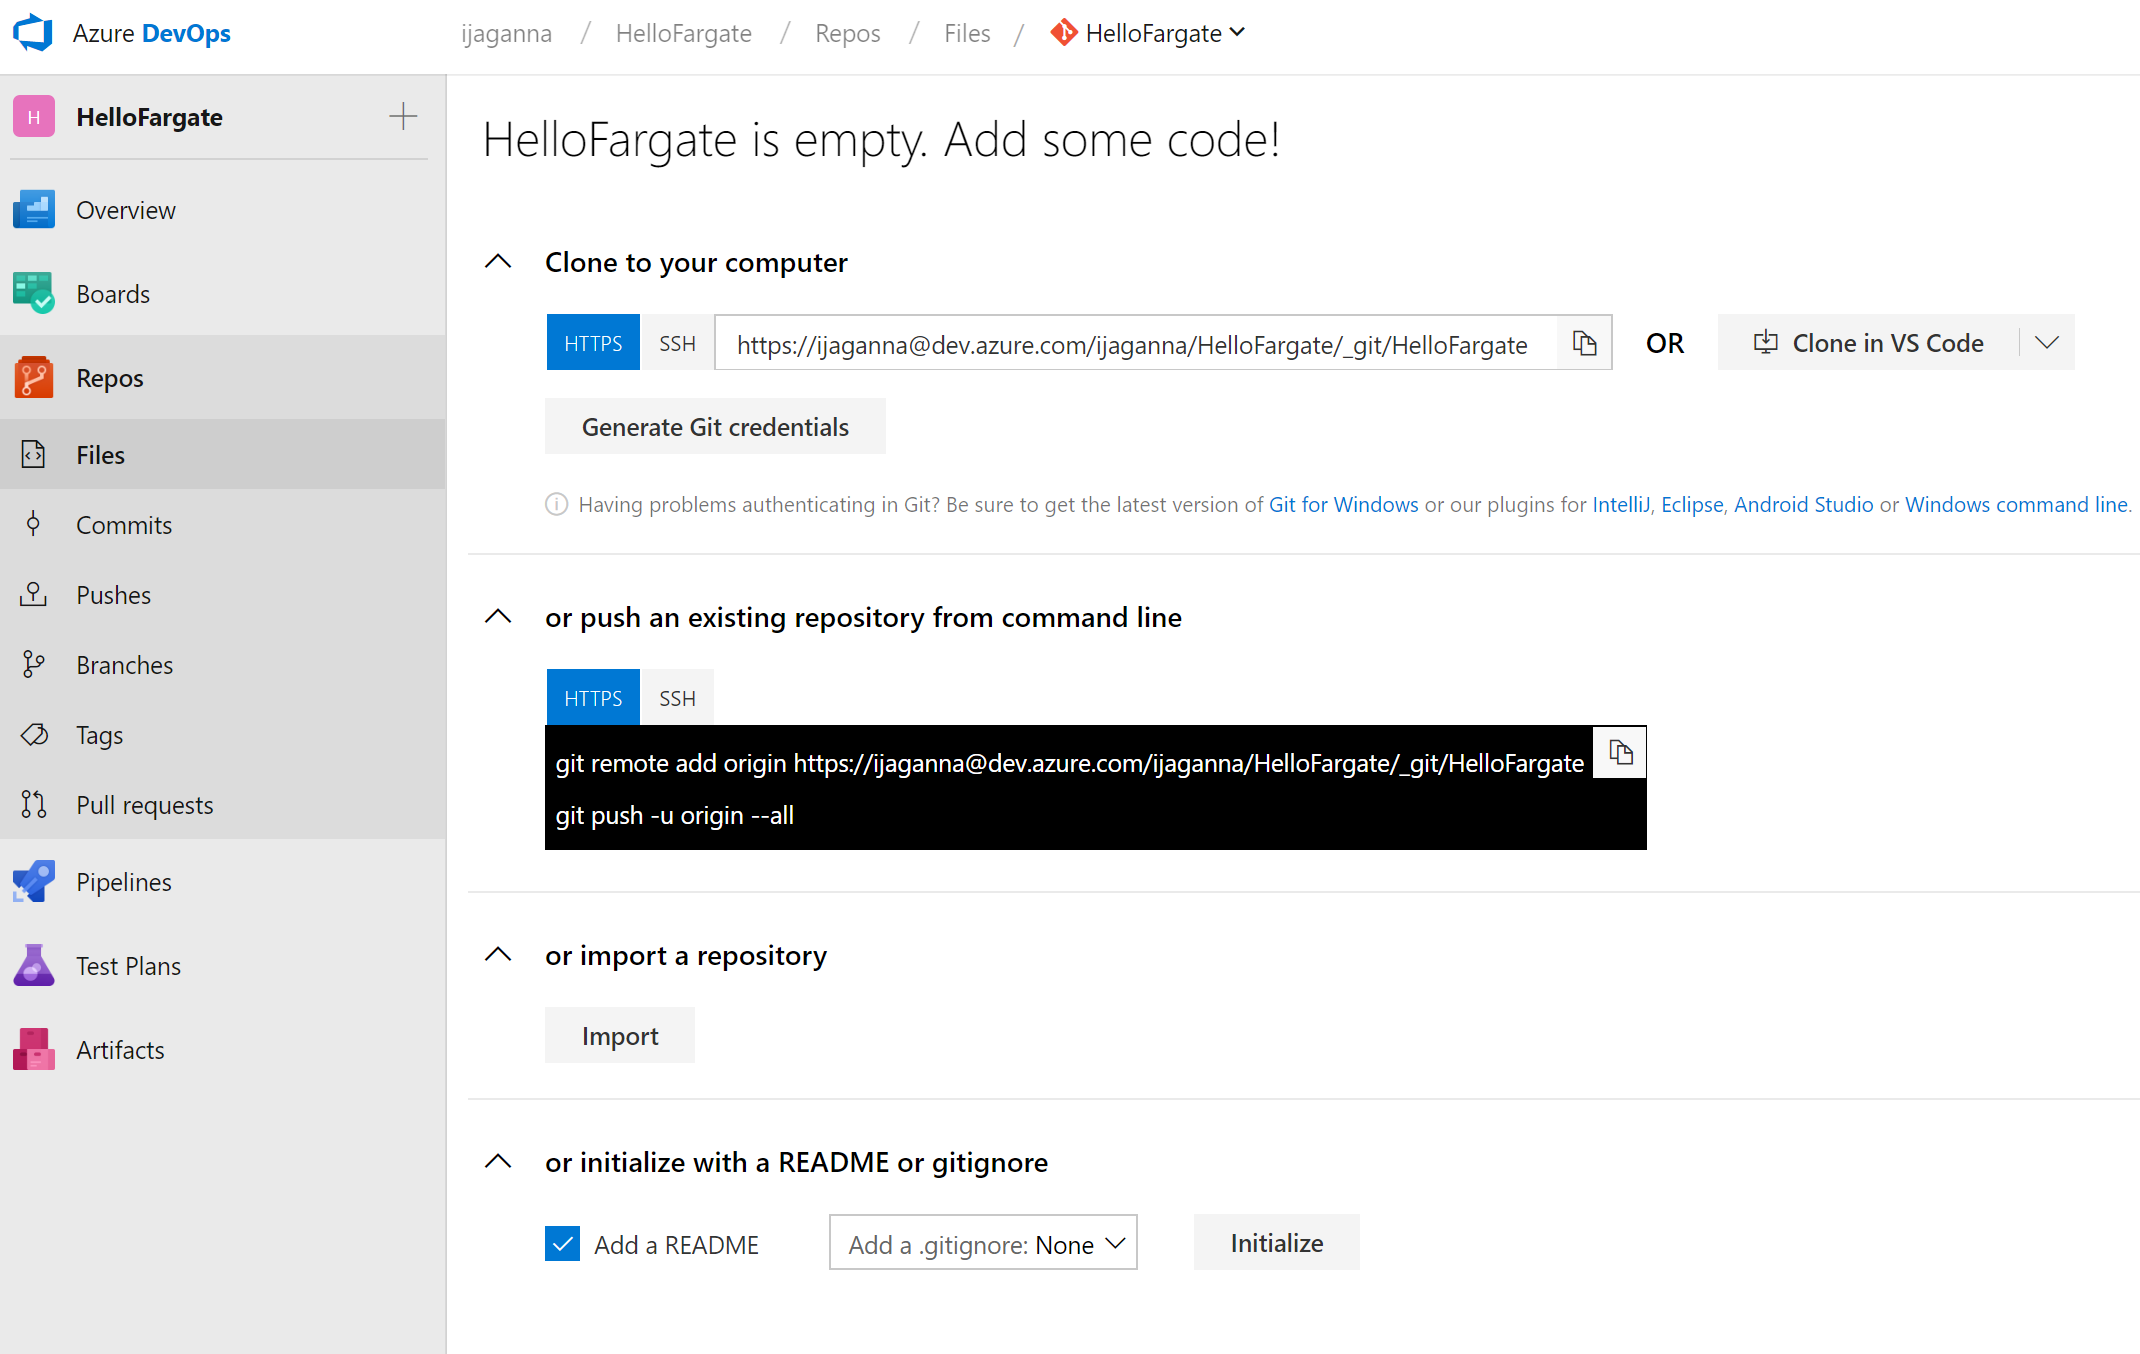Open the HelloFargate repository picker
The height and width of the screenshot is (1354, 2140).
pyautogui.click(x=1150, y=33)
